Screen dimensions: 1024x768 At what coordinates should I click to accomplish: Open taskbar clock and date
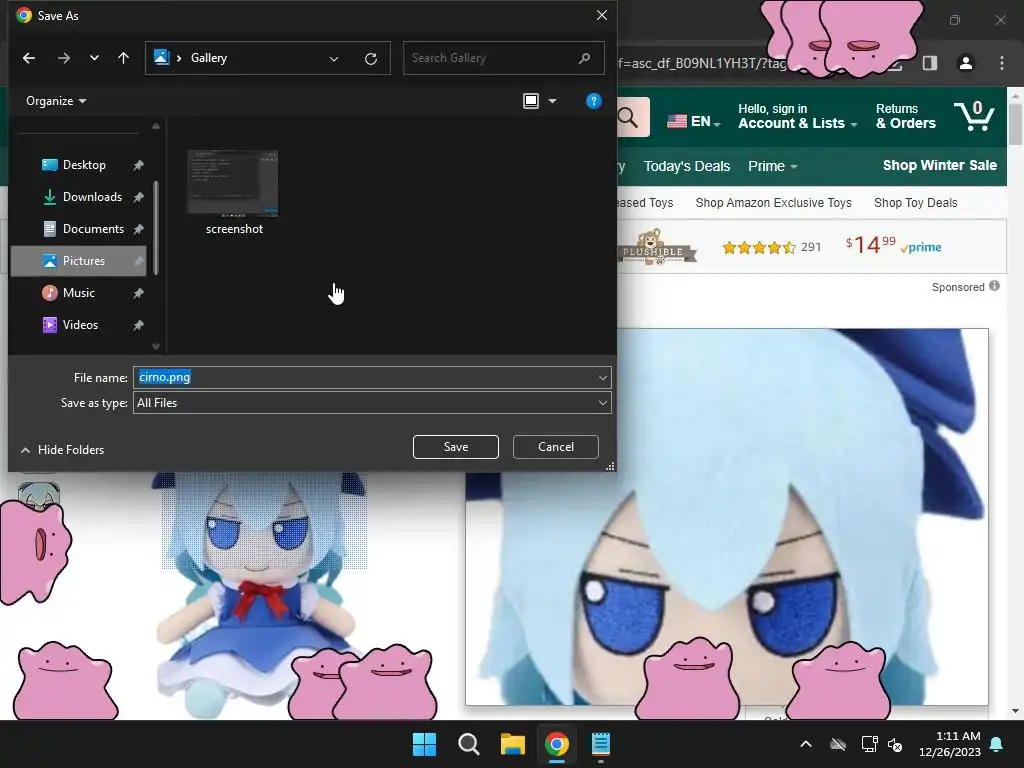click(x=950, y=744)
